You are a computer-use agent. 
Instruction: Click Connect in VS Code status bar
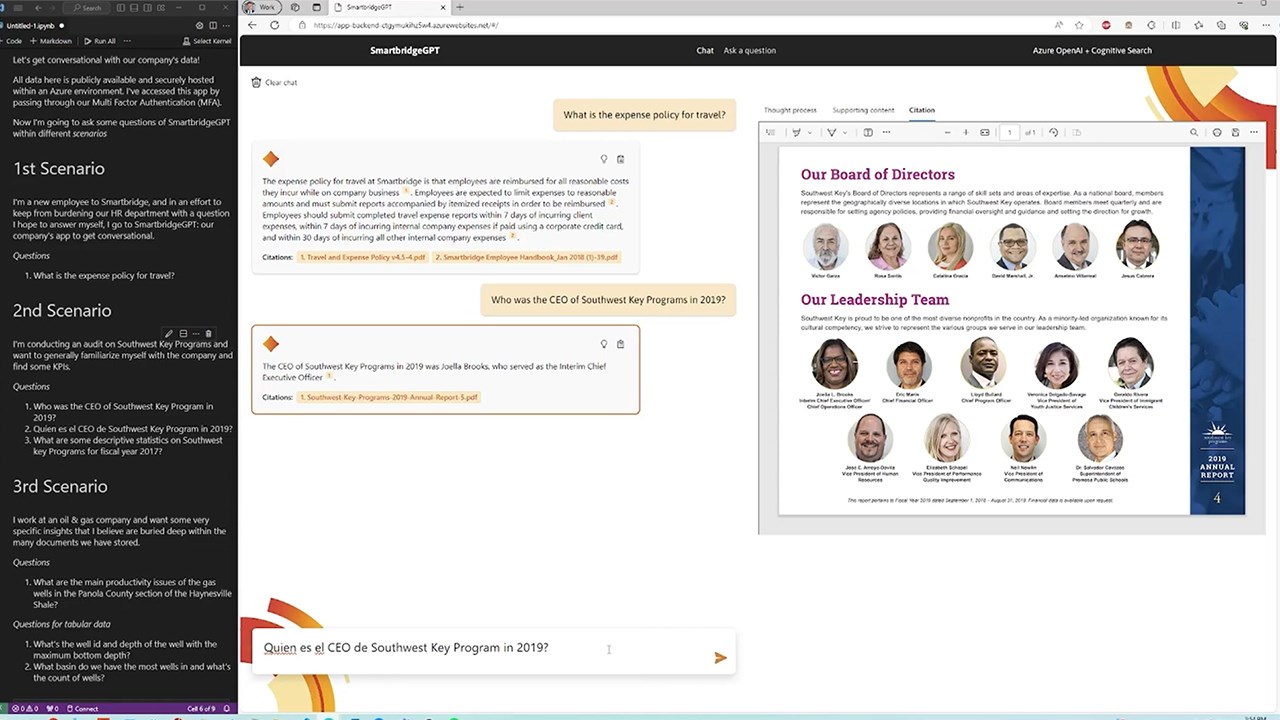pos(81,708)
